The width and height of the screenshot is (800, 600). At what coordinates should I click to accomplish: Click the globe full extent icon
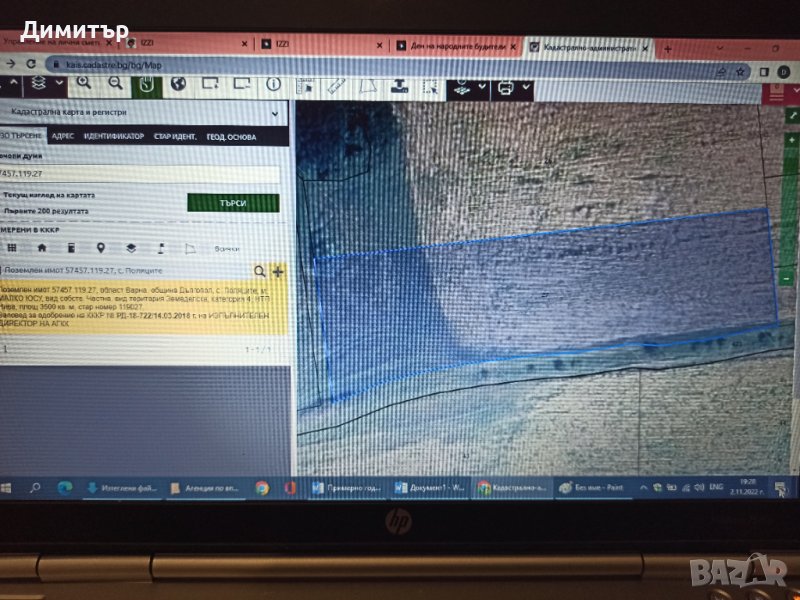point(179,85)
